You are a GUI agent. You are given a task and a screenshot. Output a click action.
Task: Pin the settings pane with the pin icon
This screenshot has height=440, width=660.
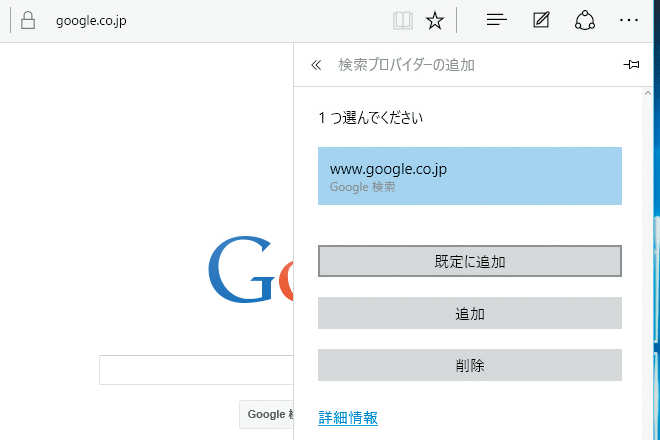pos(631,64)
